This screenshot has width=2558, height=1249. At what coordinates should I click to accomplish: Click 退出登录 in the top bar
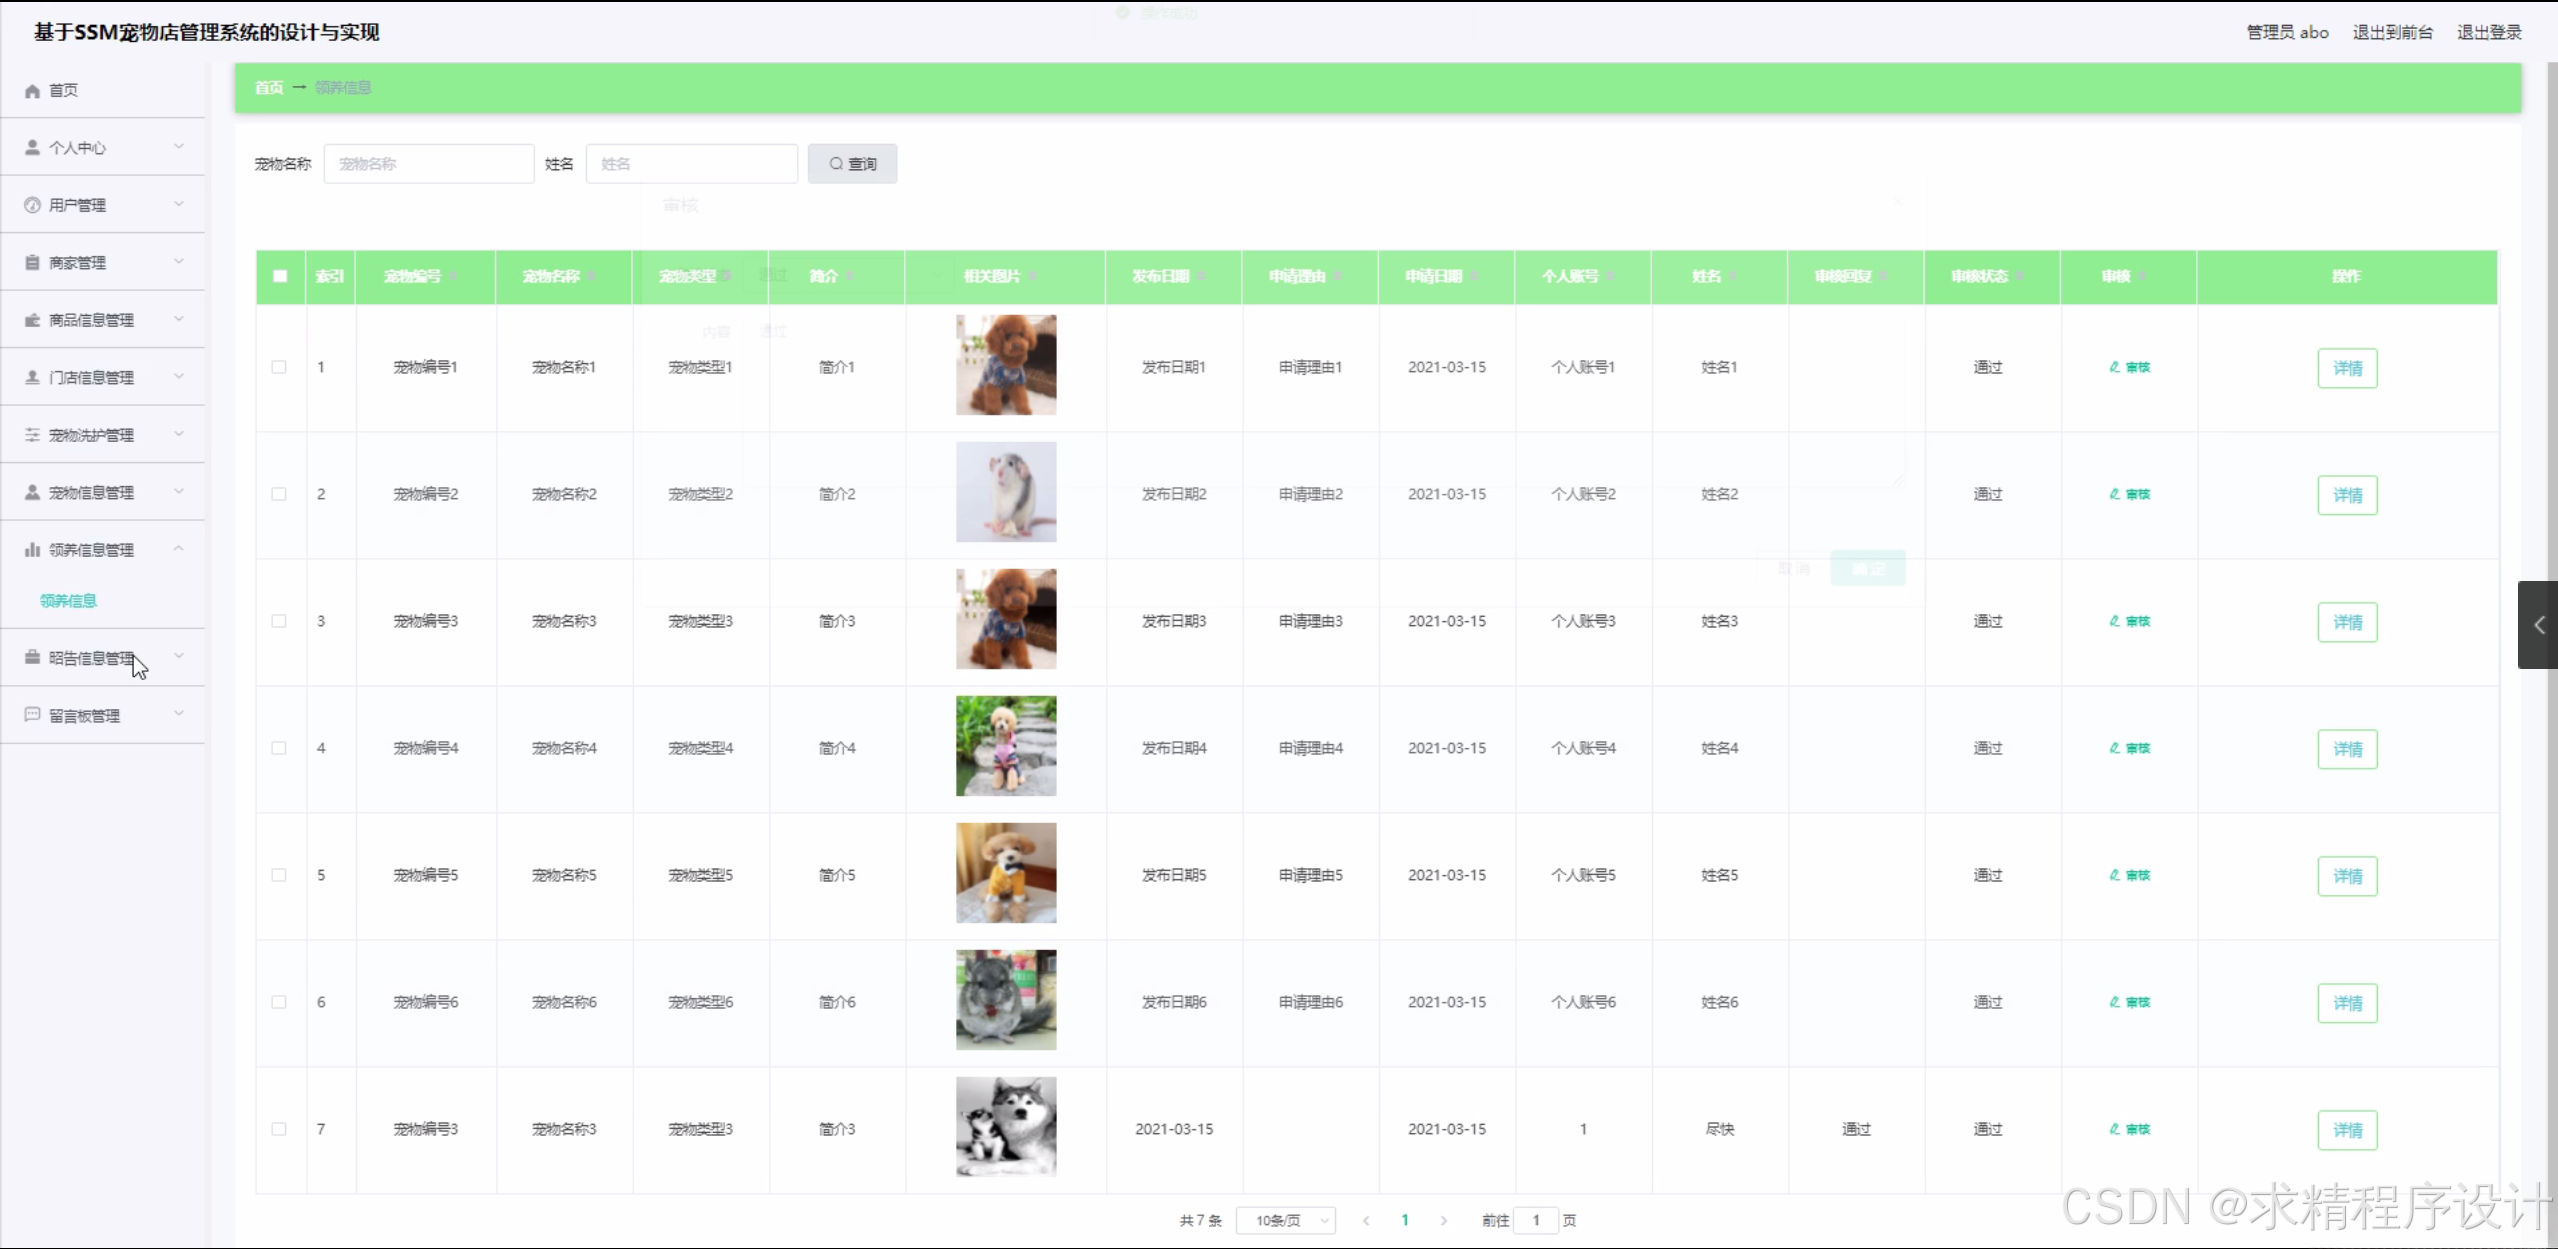pyautogui.click(x=2489, y=32)
